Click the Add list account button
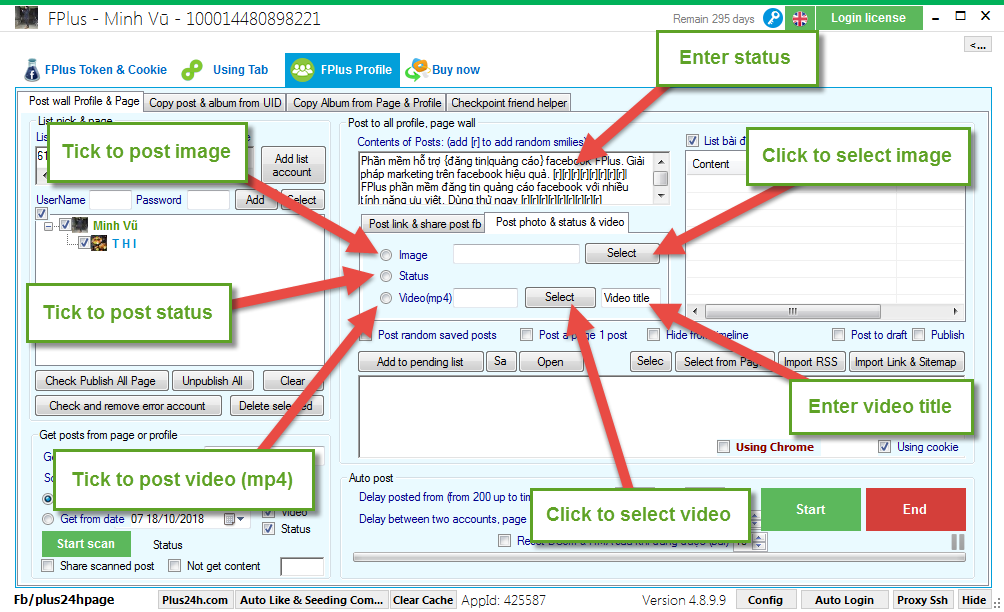This screenshot has height=612, width=1004. (293, 165)
